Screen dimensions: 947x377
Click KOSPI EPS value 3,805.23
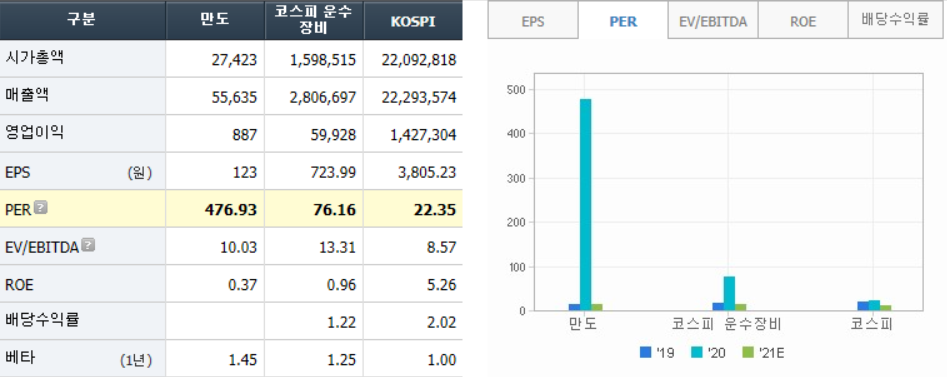point(428,173)
